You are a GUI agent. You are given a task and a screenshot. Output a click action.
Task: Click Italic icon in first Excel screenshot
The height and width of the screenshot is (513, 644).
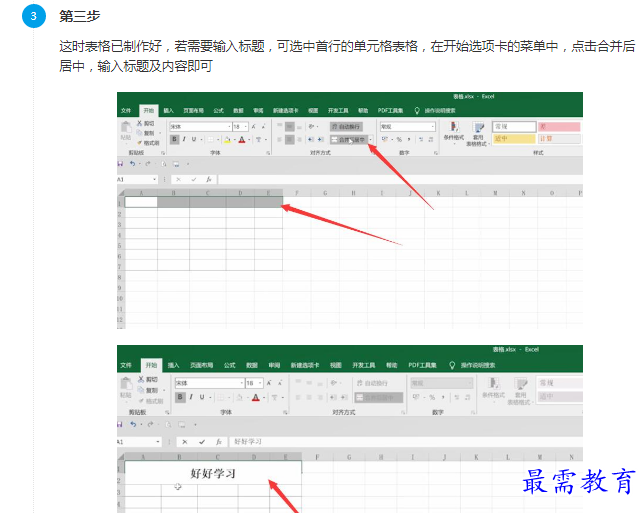coord(184,139)
